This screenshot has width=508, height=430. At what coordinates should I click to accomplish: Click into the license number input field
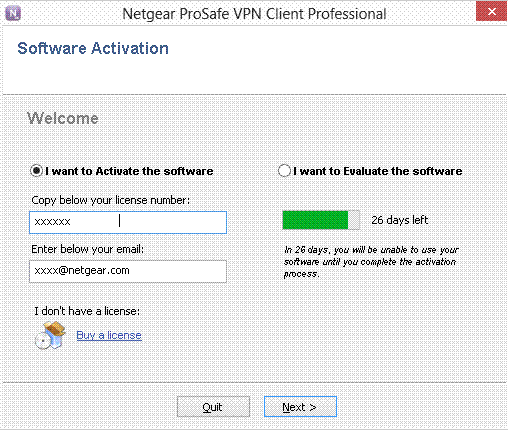coord(128,222)
